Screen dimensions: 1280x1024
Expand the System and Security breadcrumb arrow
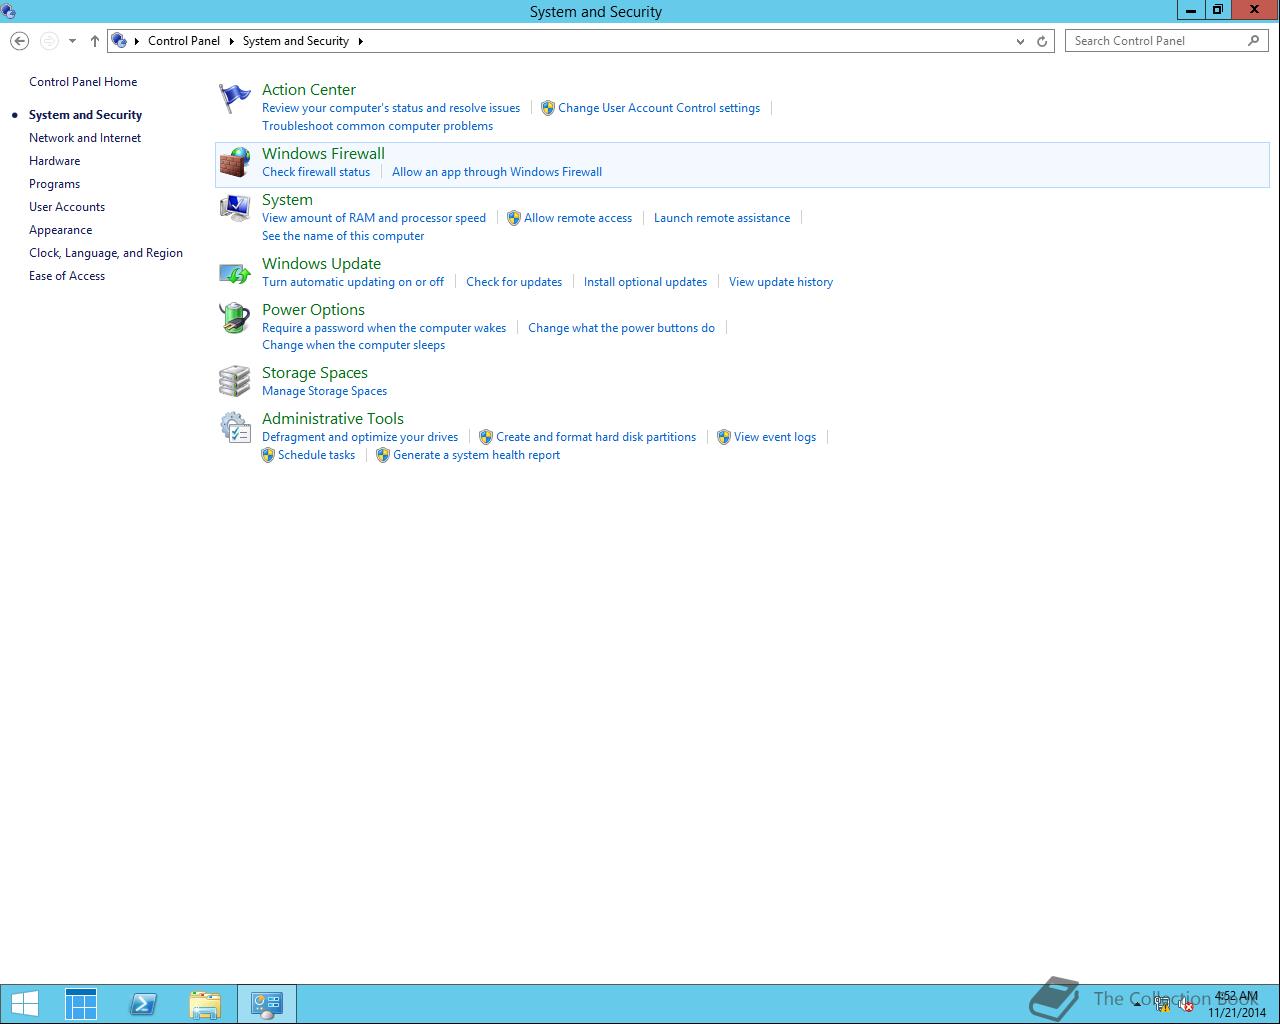click(x=360, y=41)
